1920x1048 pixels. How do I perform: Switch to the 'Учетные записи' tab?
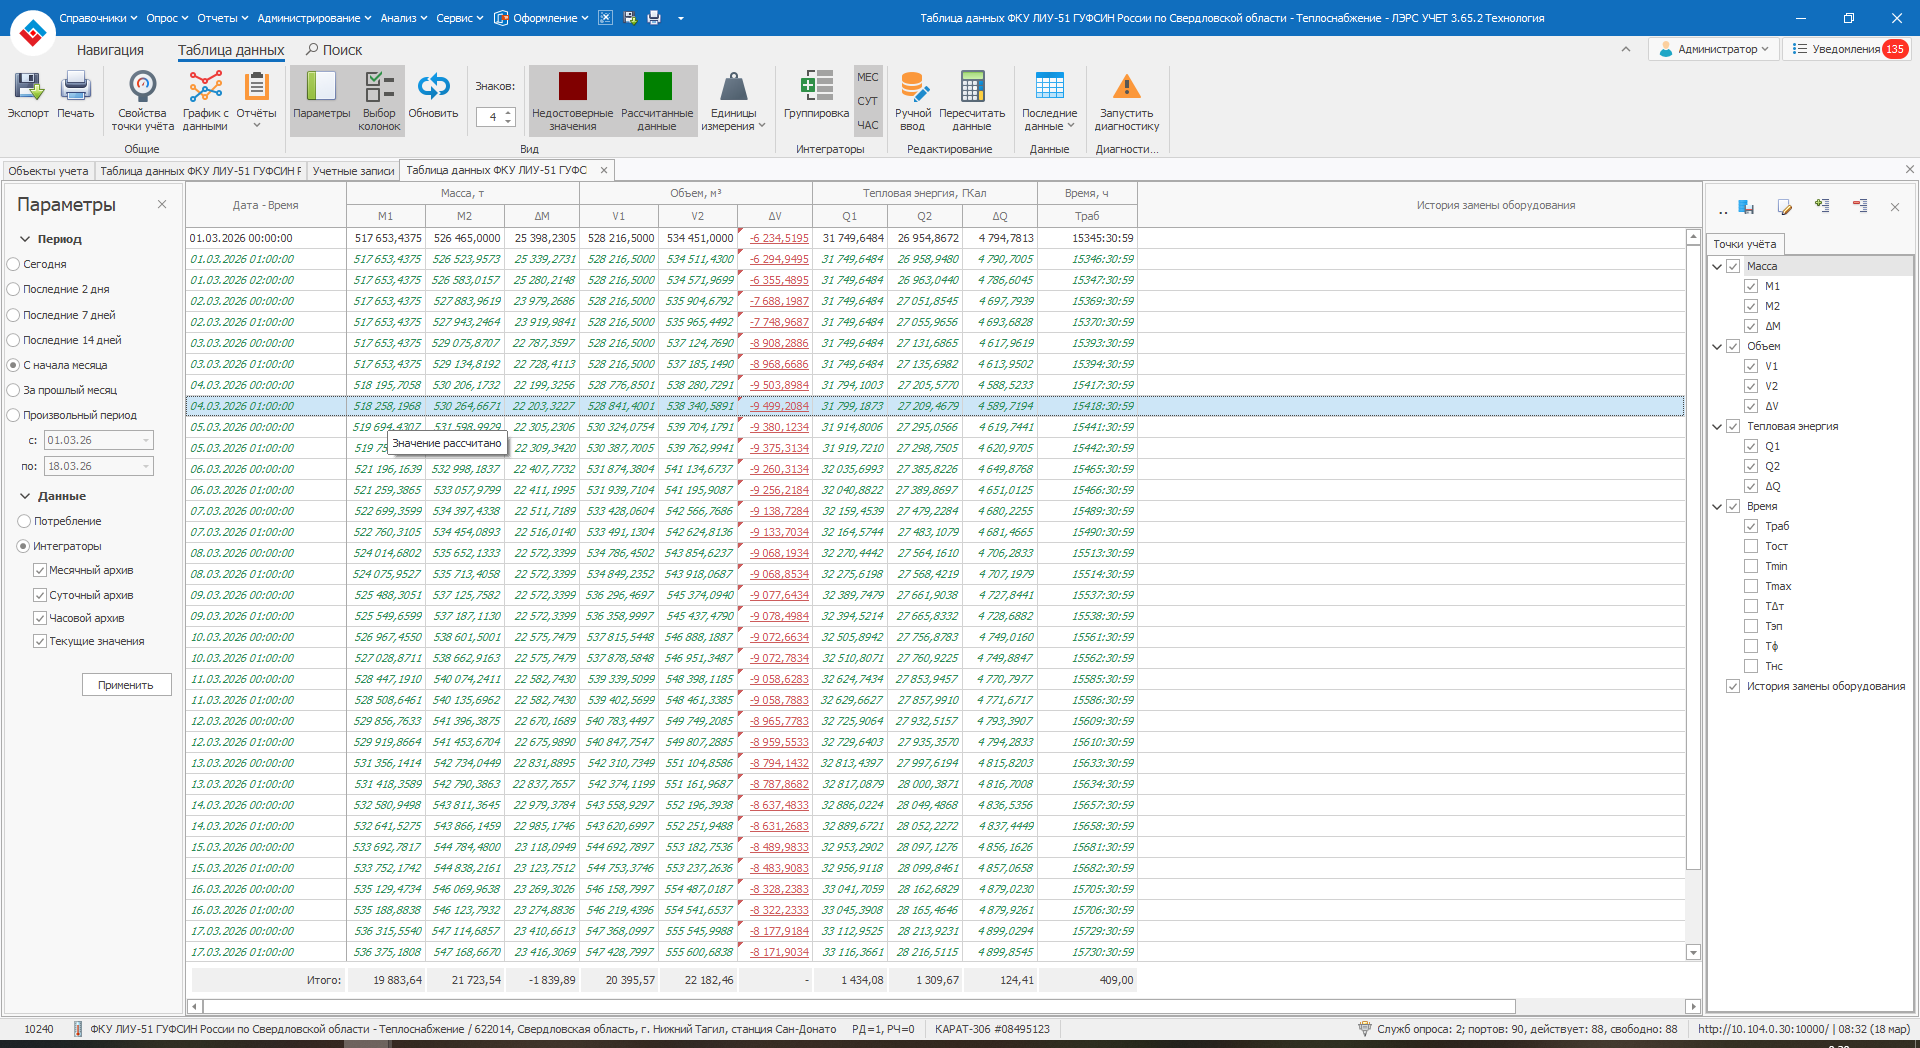(x=353, y=171)
